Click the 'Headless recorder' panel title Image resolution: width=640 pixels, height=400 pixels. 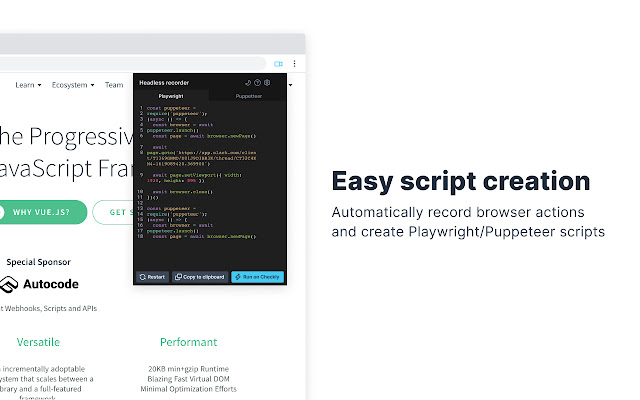point(164,82)
